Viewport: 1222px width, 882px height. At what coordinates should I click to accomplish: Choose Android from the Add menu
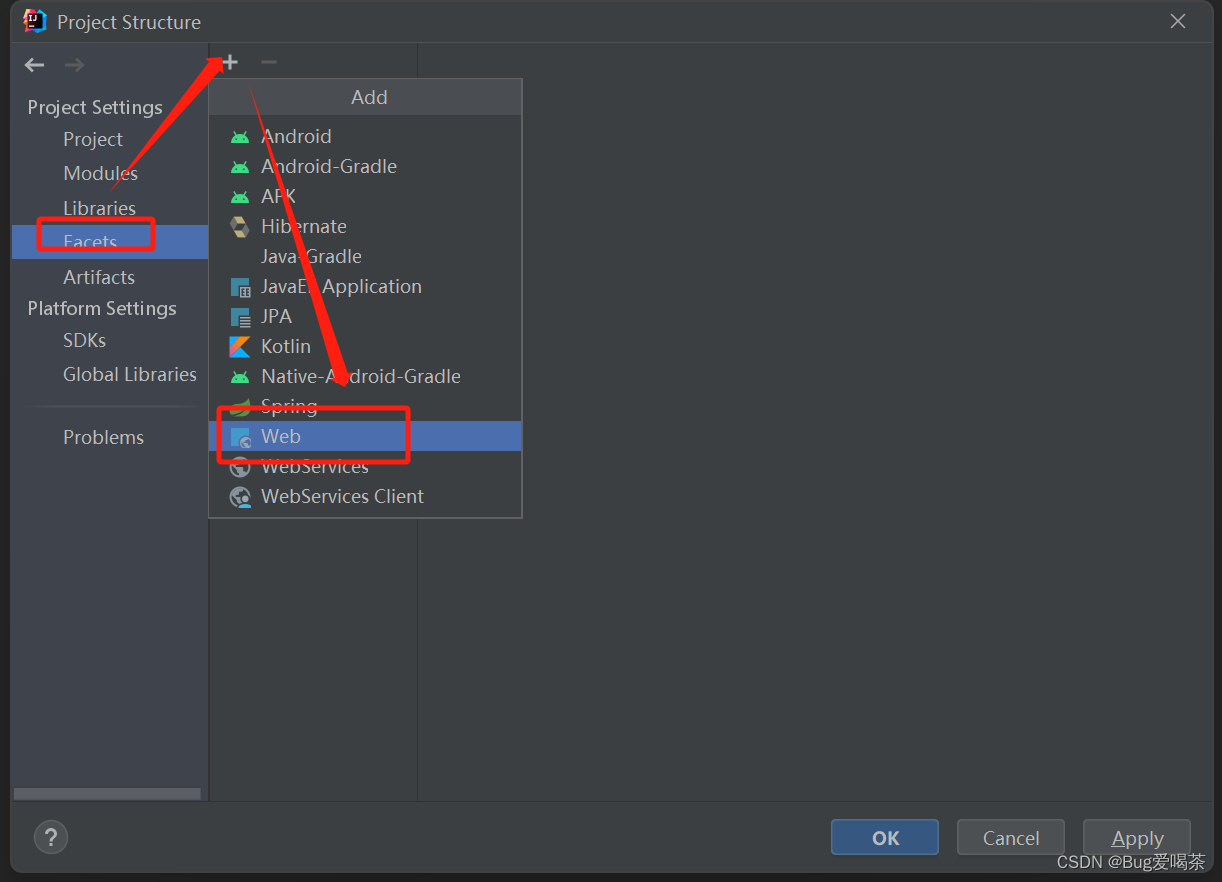365,136
